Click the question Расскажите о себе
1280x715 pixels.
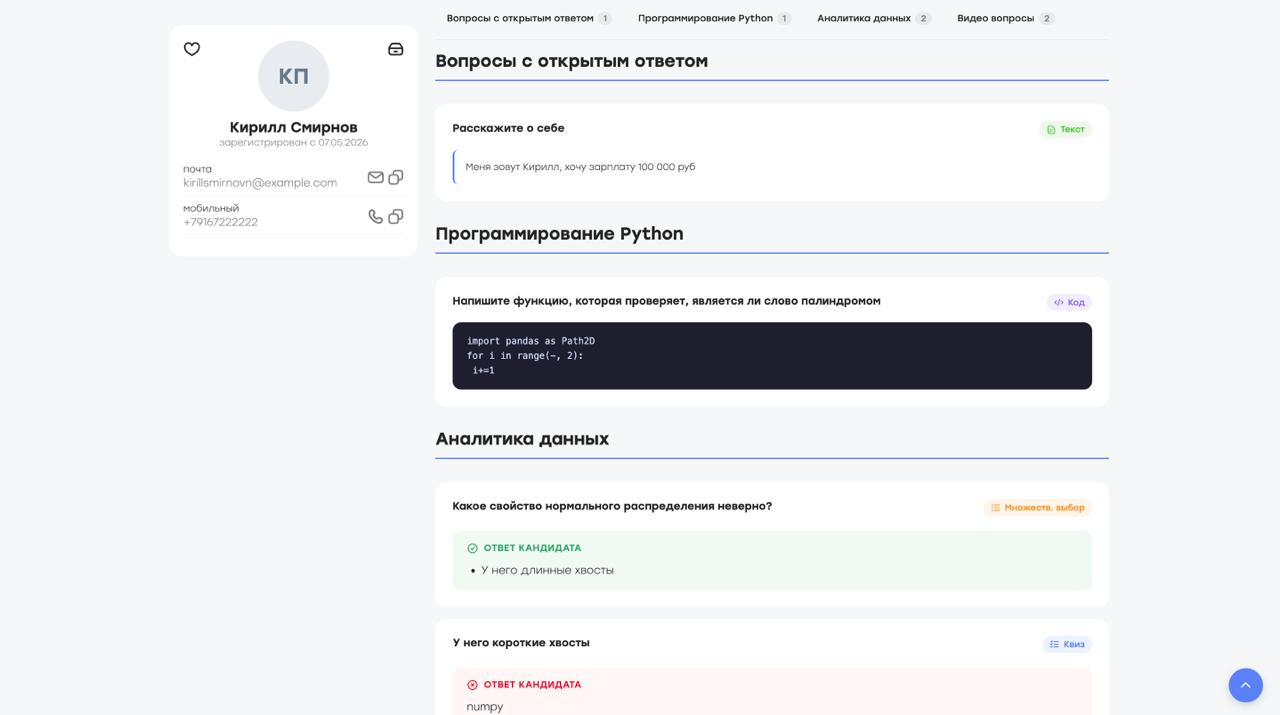(508, 128)
